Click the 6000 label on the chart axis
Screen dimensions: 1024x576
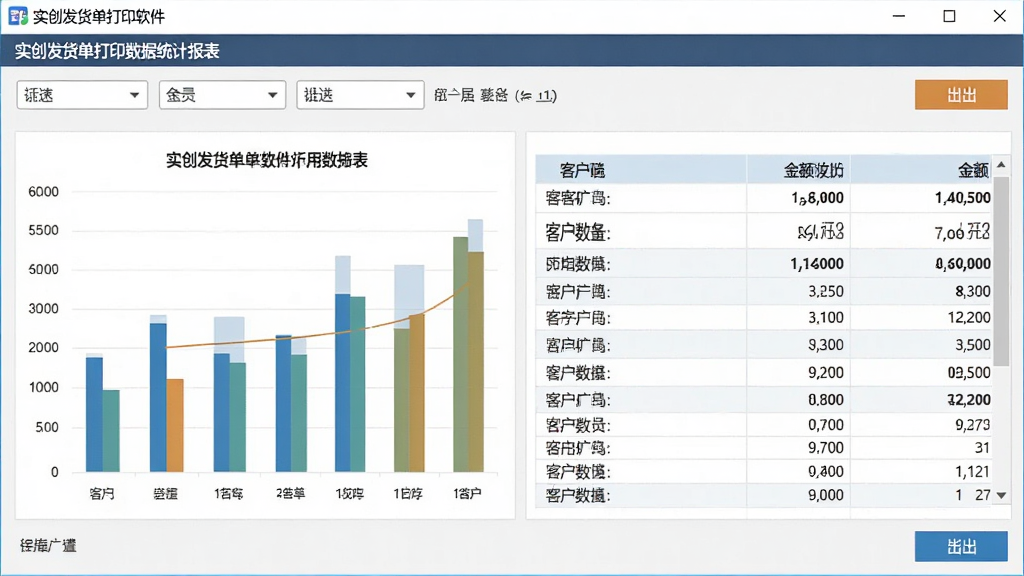coord(43,192)
